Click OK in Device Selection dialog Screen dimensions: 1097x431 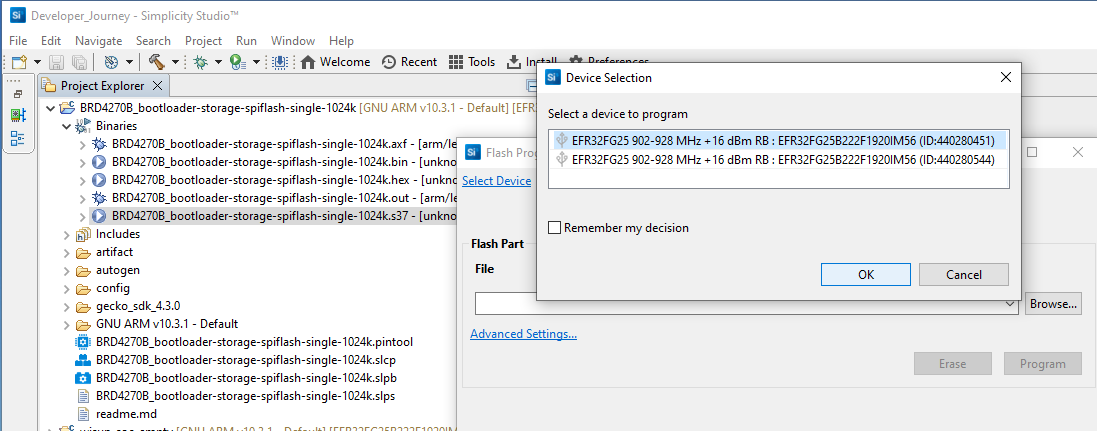tap(866, 274)
